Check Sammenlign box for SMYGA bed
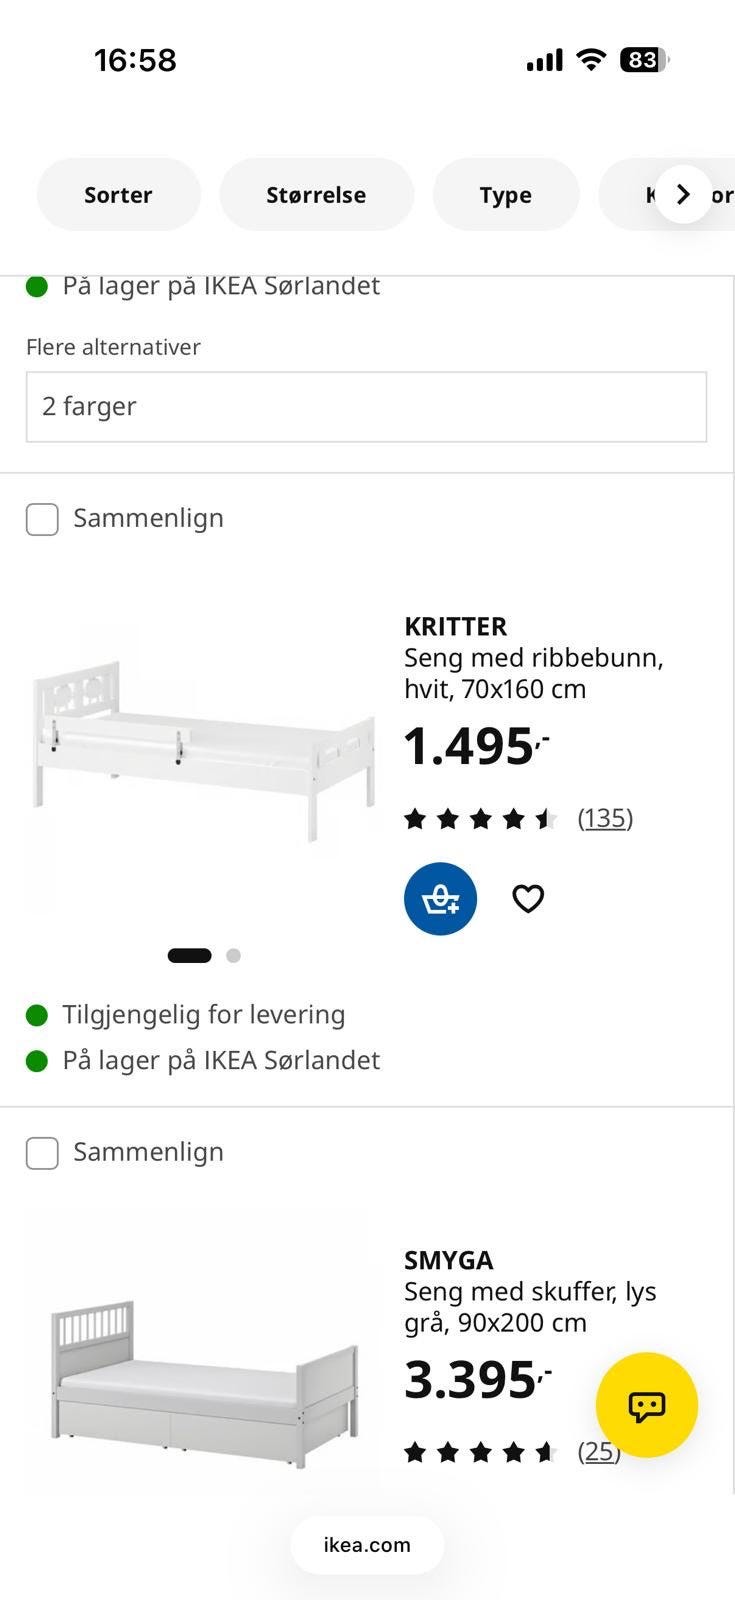 42,1153
